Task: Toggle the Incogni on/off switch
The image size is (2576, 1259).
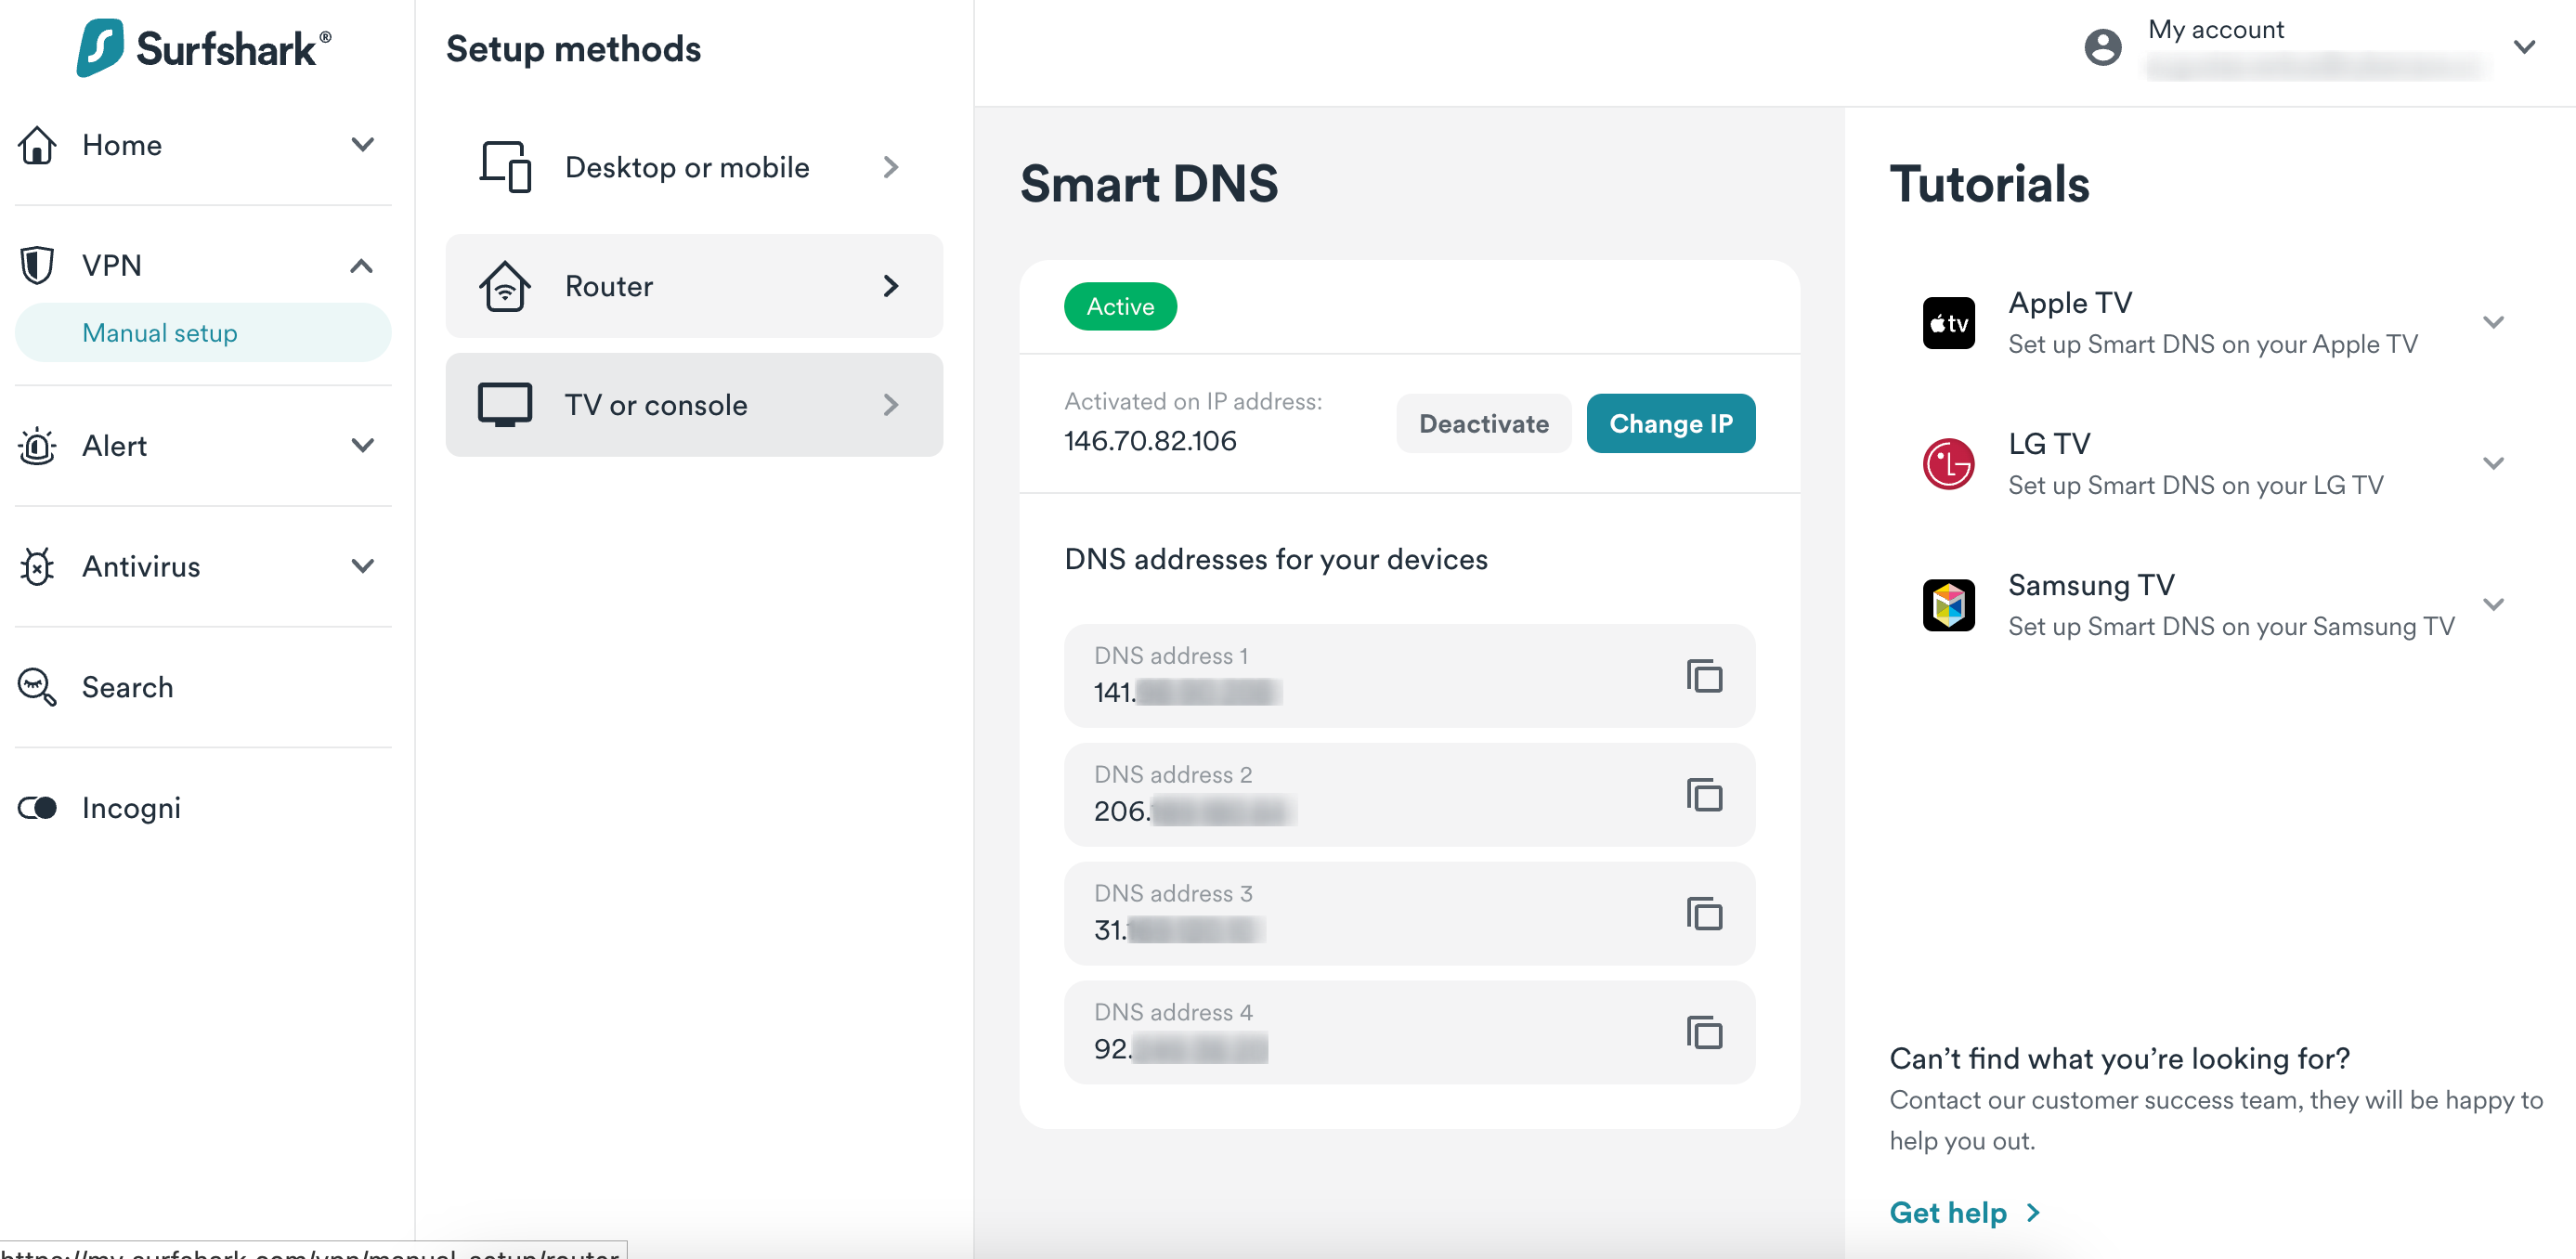Action: (x=38, y=807)
